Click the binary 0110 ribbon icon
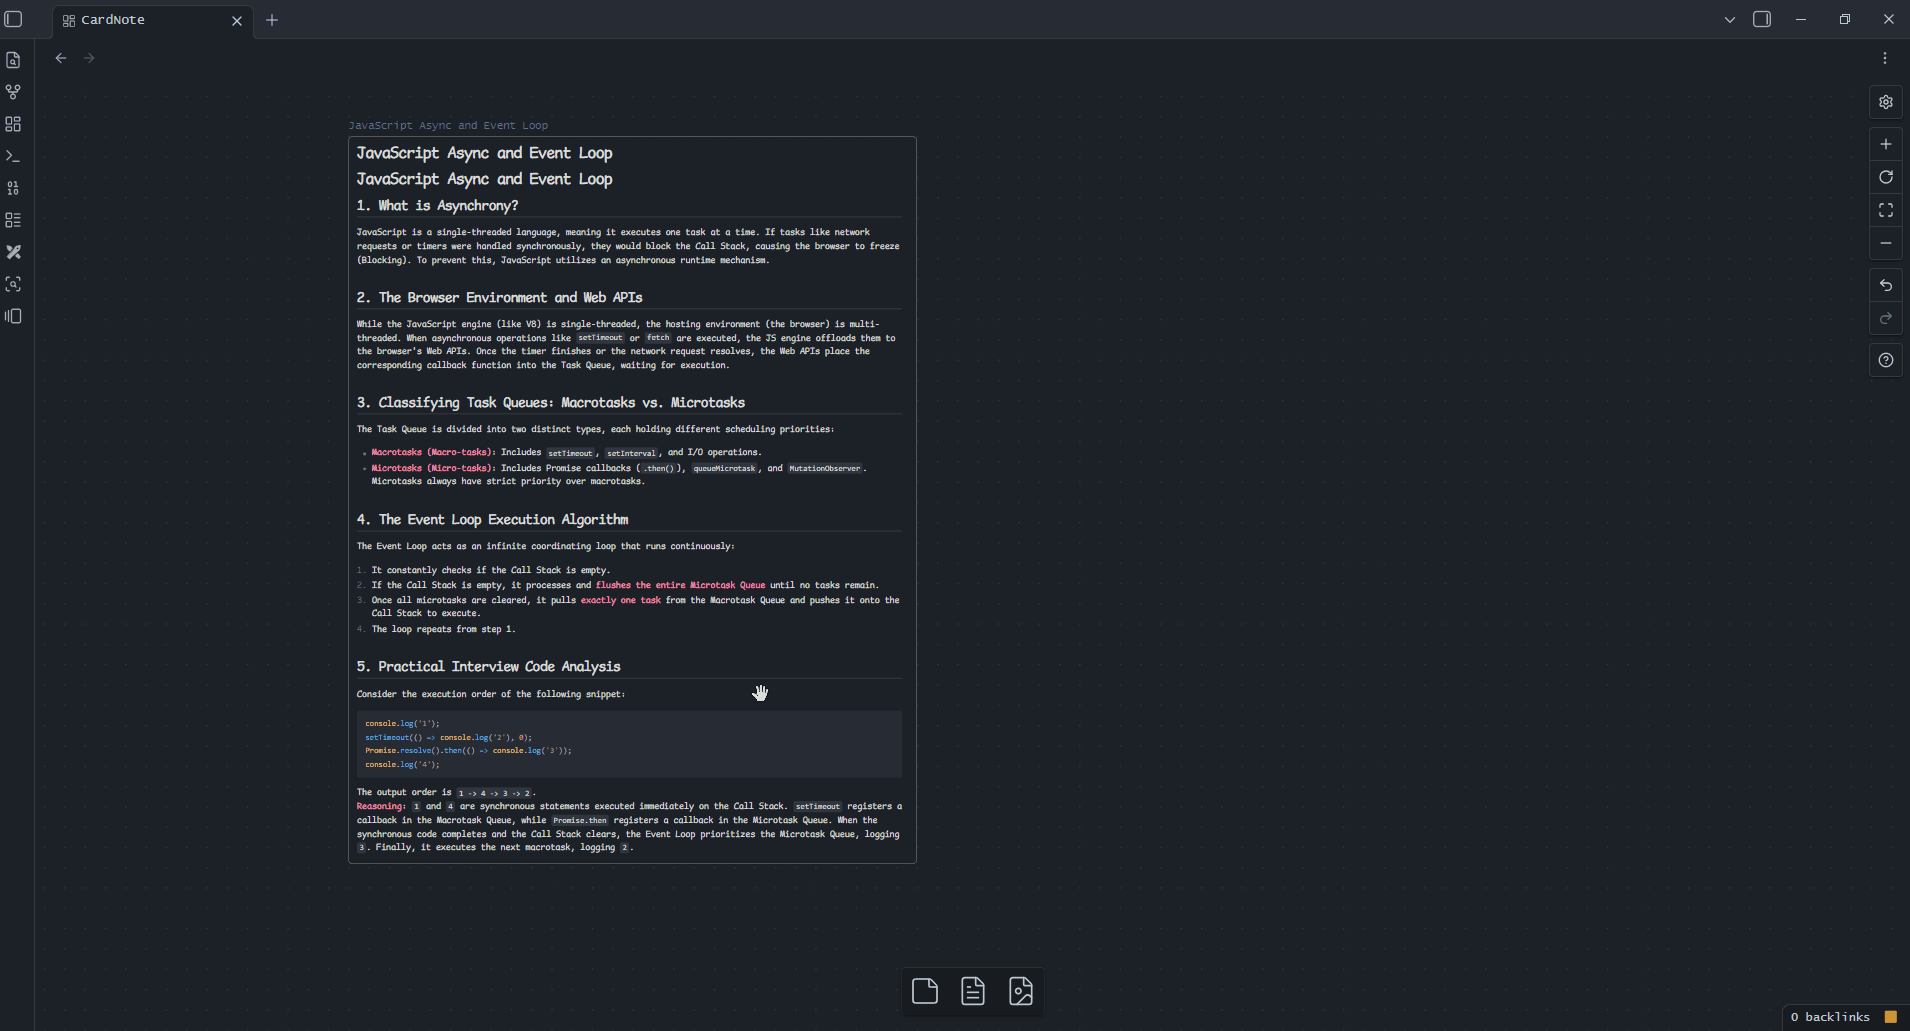1910x1031 pixels. tap(13, 188)
